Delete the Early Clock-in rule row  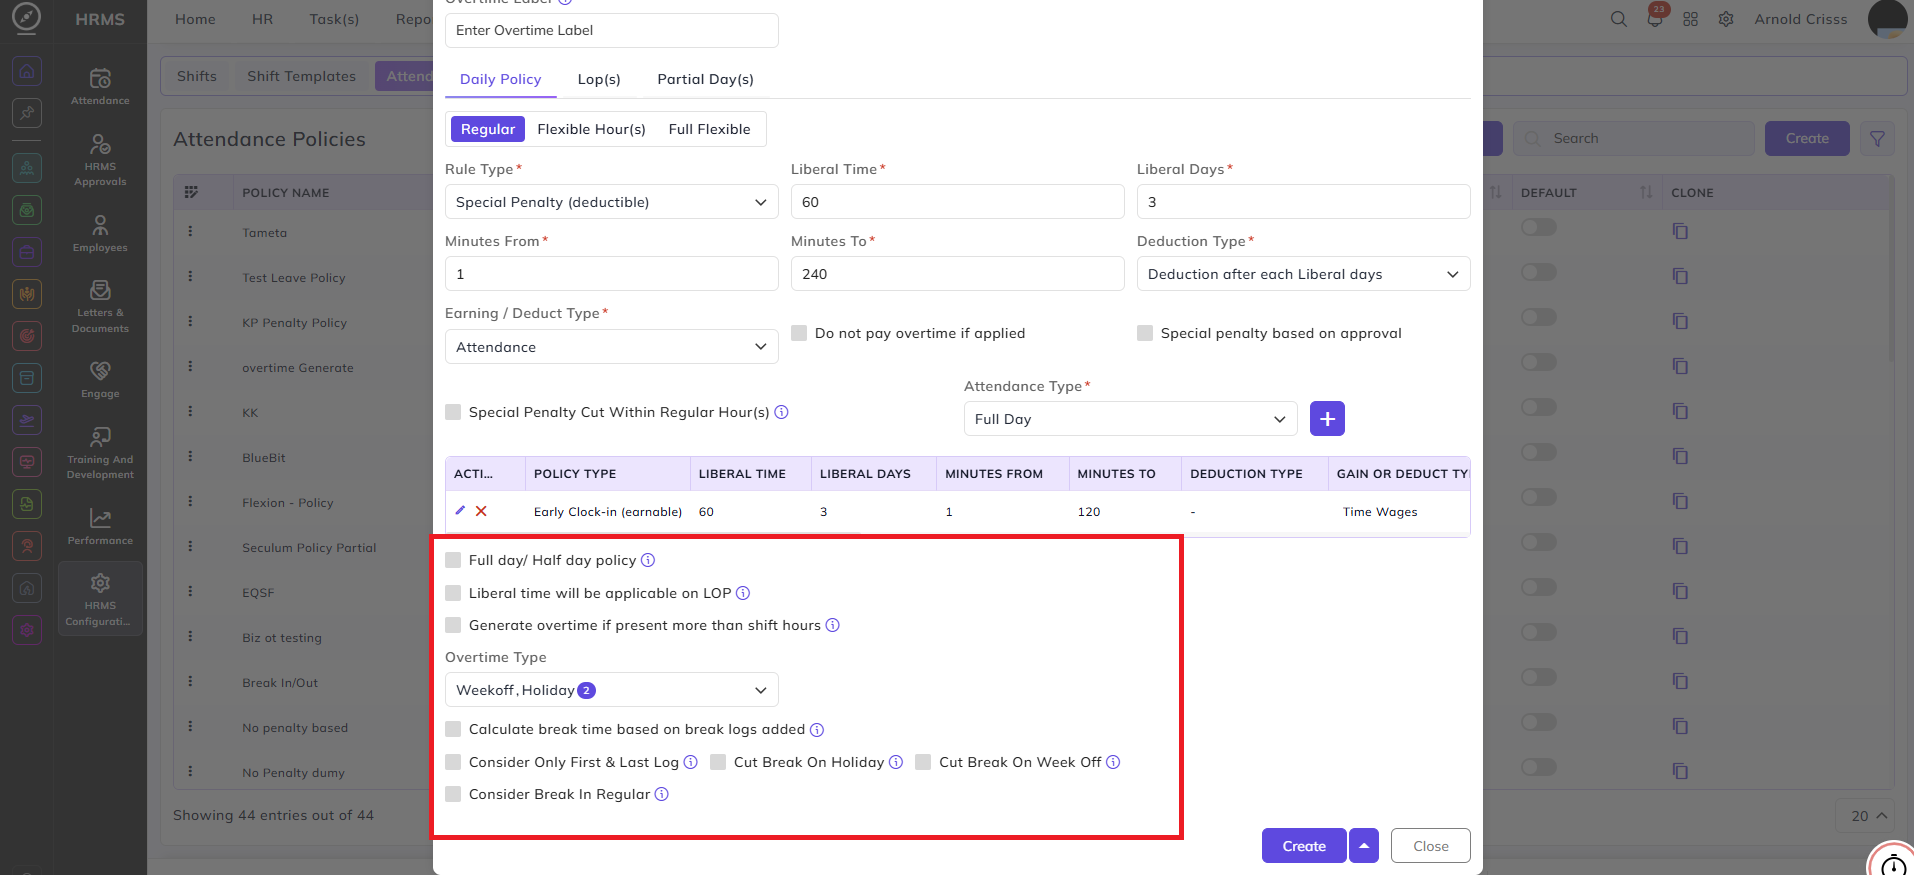click(481, 510)
